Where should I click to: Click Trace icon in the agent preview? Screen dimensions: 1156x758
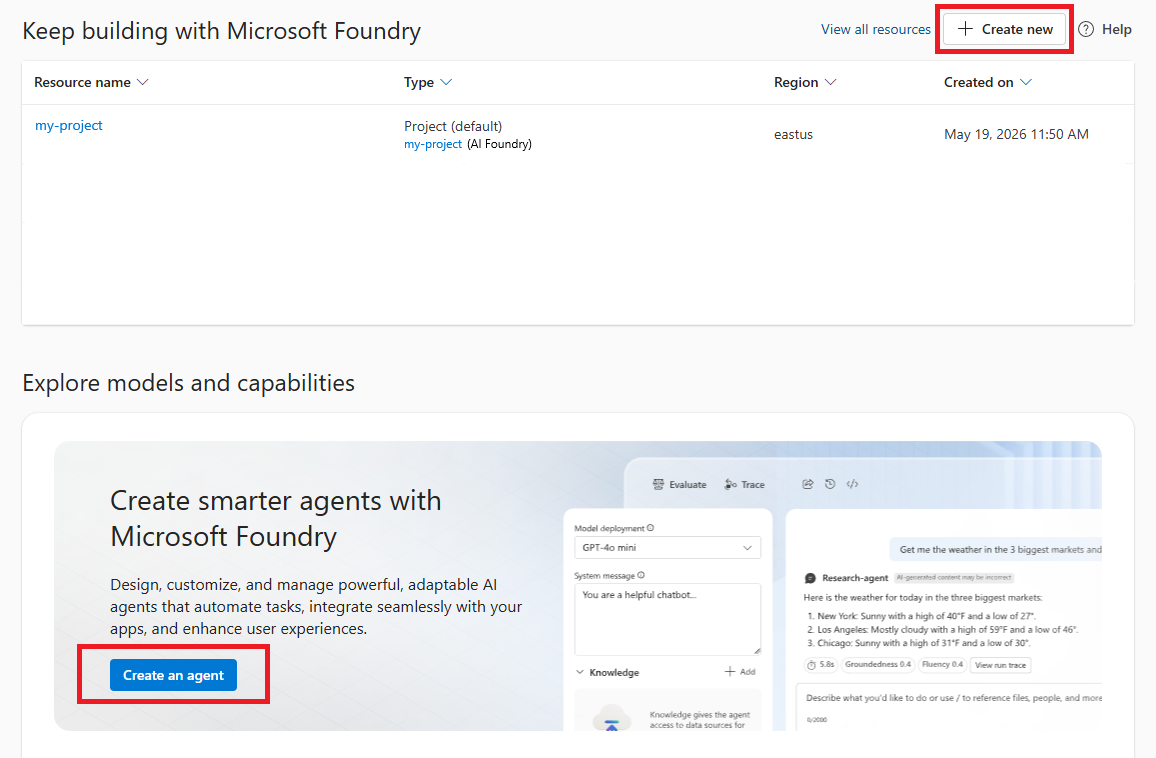(731, 484)
